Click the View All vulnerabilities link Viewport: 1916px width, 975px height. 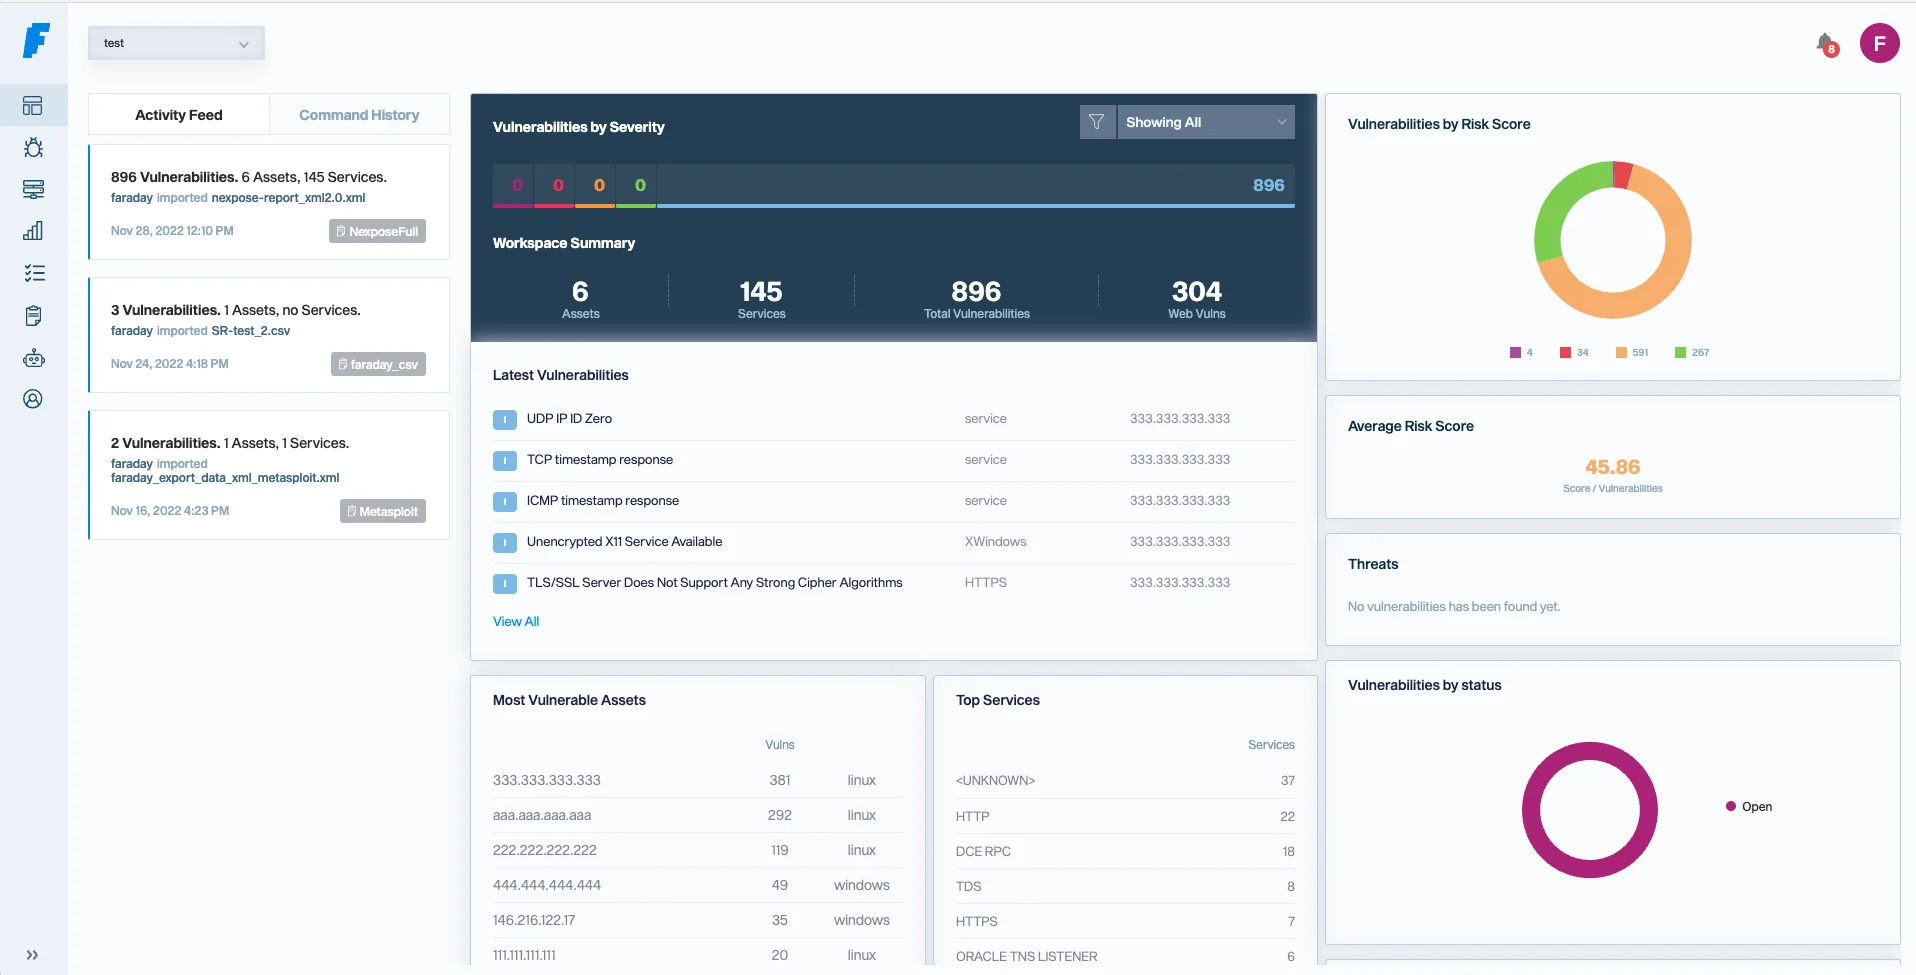click(515, 621)
